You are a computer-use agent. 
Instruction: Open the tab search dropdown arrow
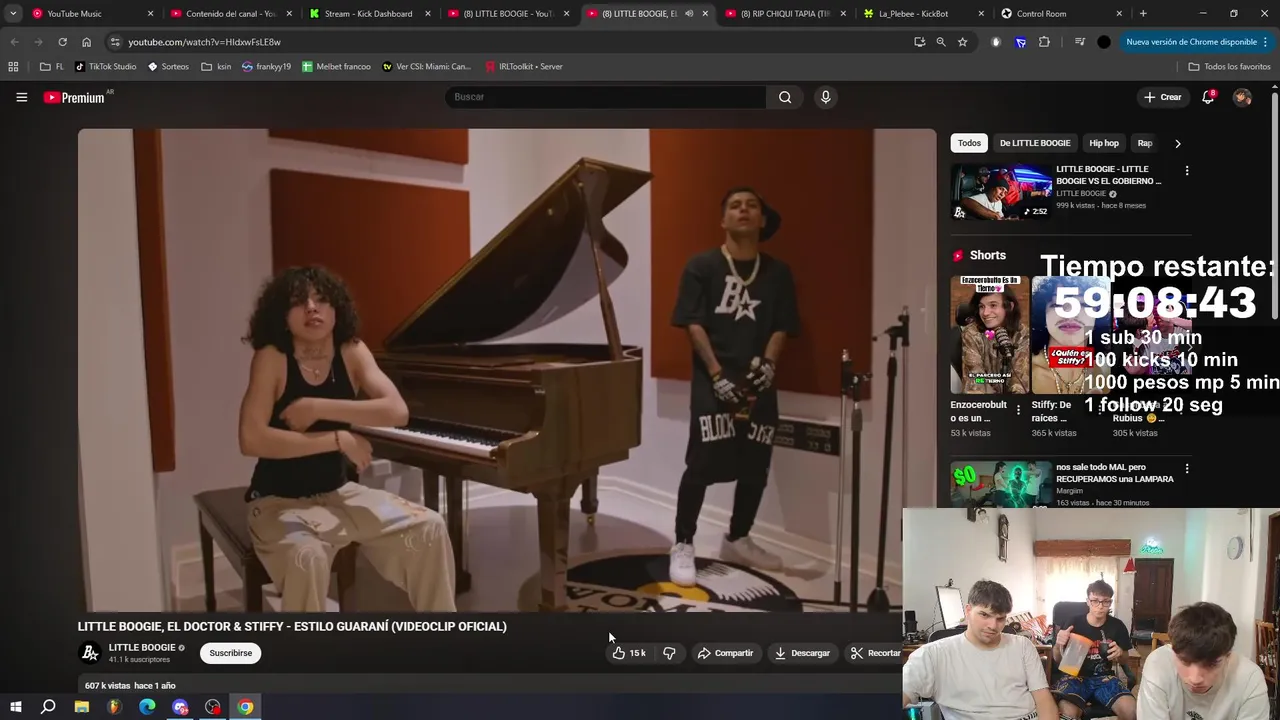[x=12, y=14]
